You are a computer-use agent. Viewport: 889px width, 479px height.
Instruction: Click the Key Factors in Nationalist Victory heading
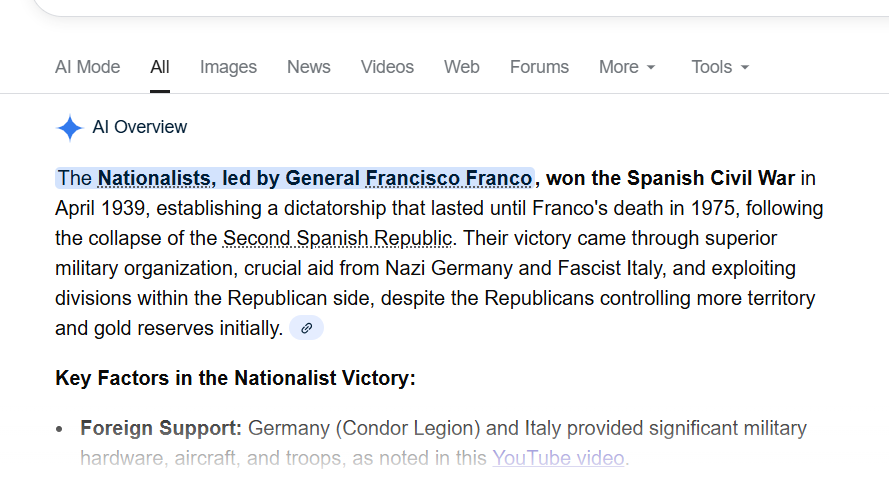coord(235,378)
